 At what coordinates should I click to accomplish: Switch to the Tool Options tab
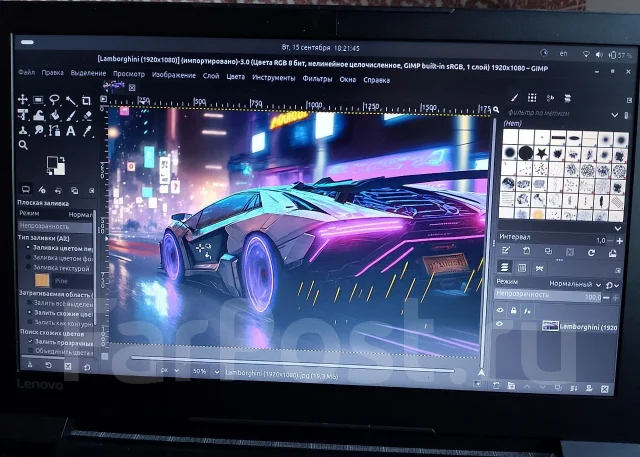26,189
